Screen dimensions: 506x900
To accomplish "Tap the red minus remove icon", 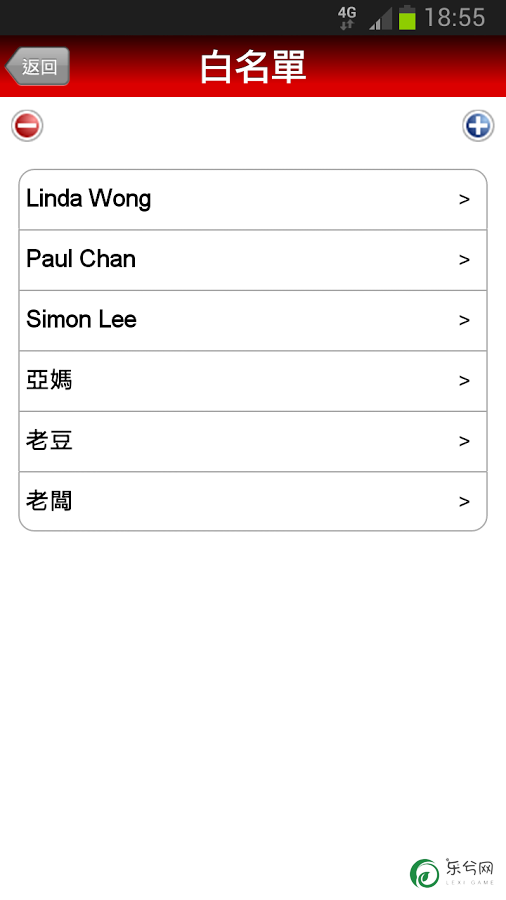I will [x=27, y=126].
